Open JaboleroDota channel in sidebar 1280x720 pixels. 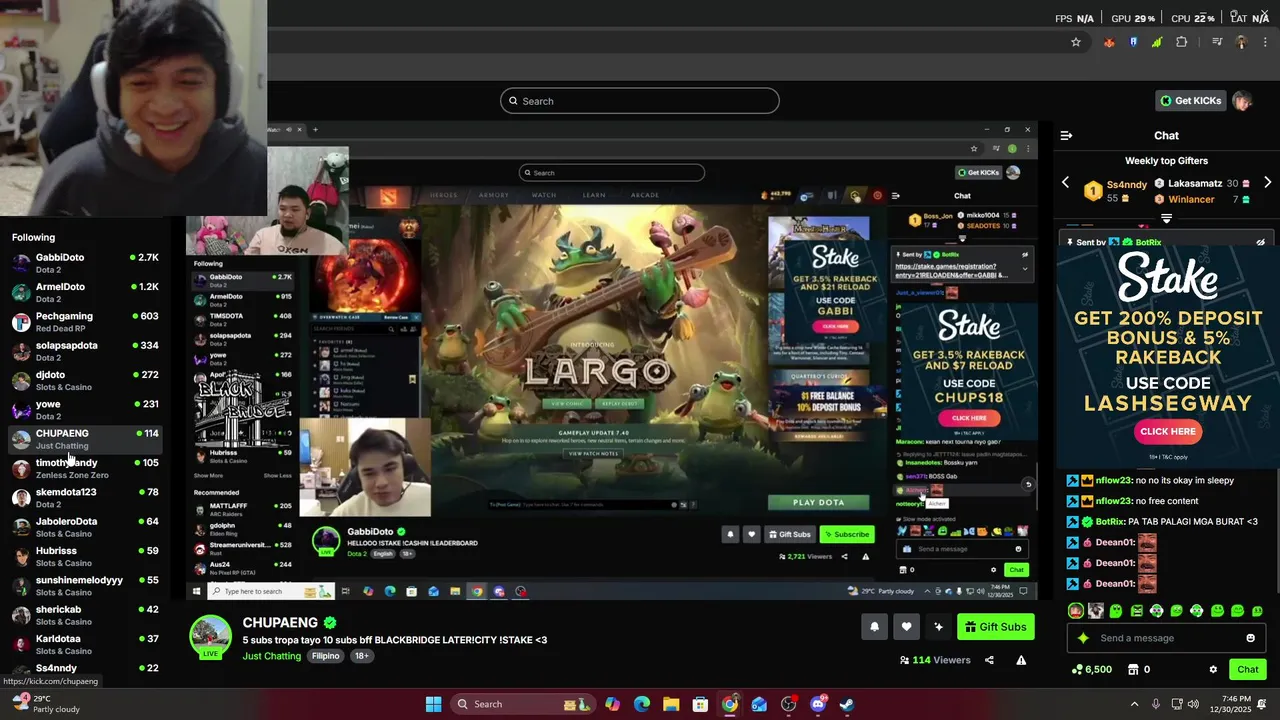pos(84,527)
